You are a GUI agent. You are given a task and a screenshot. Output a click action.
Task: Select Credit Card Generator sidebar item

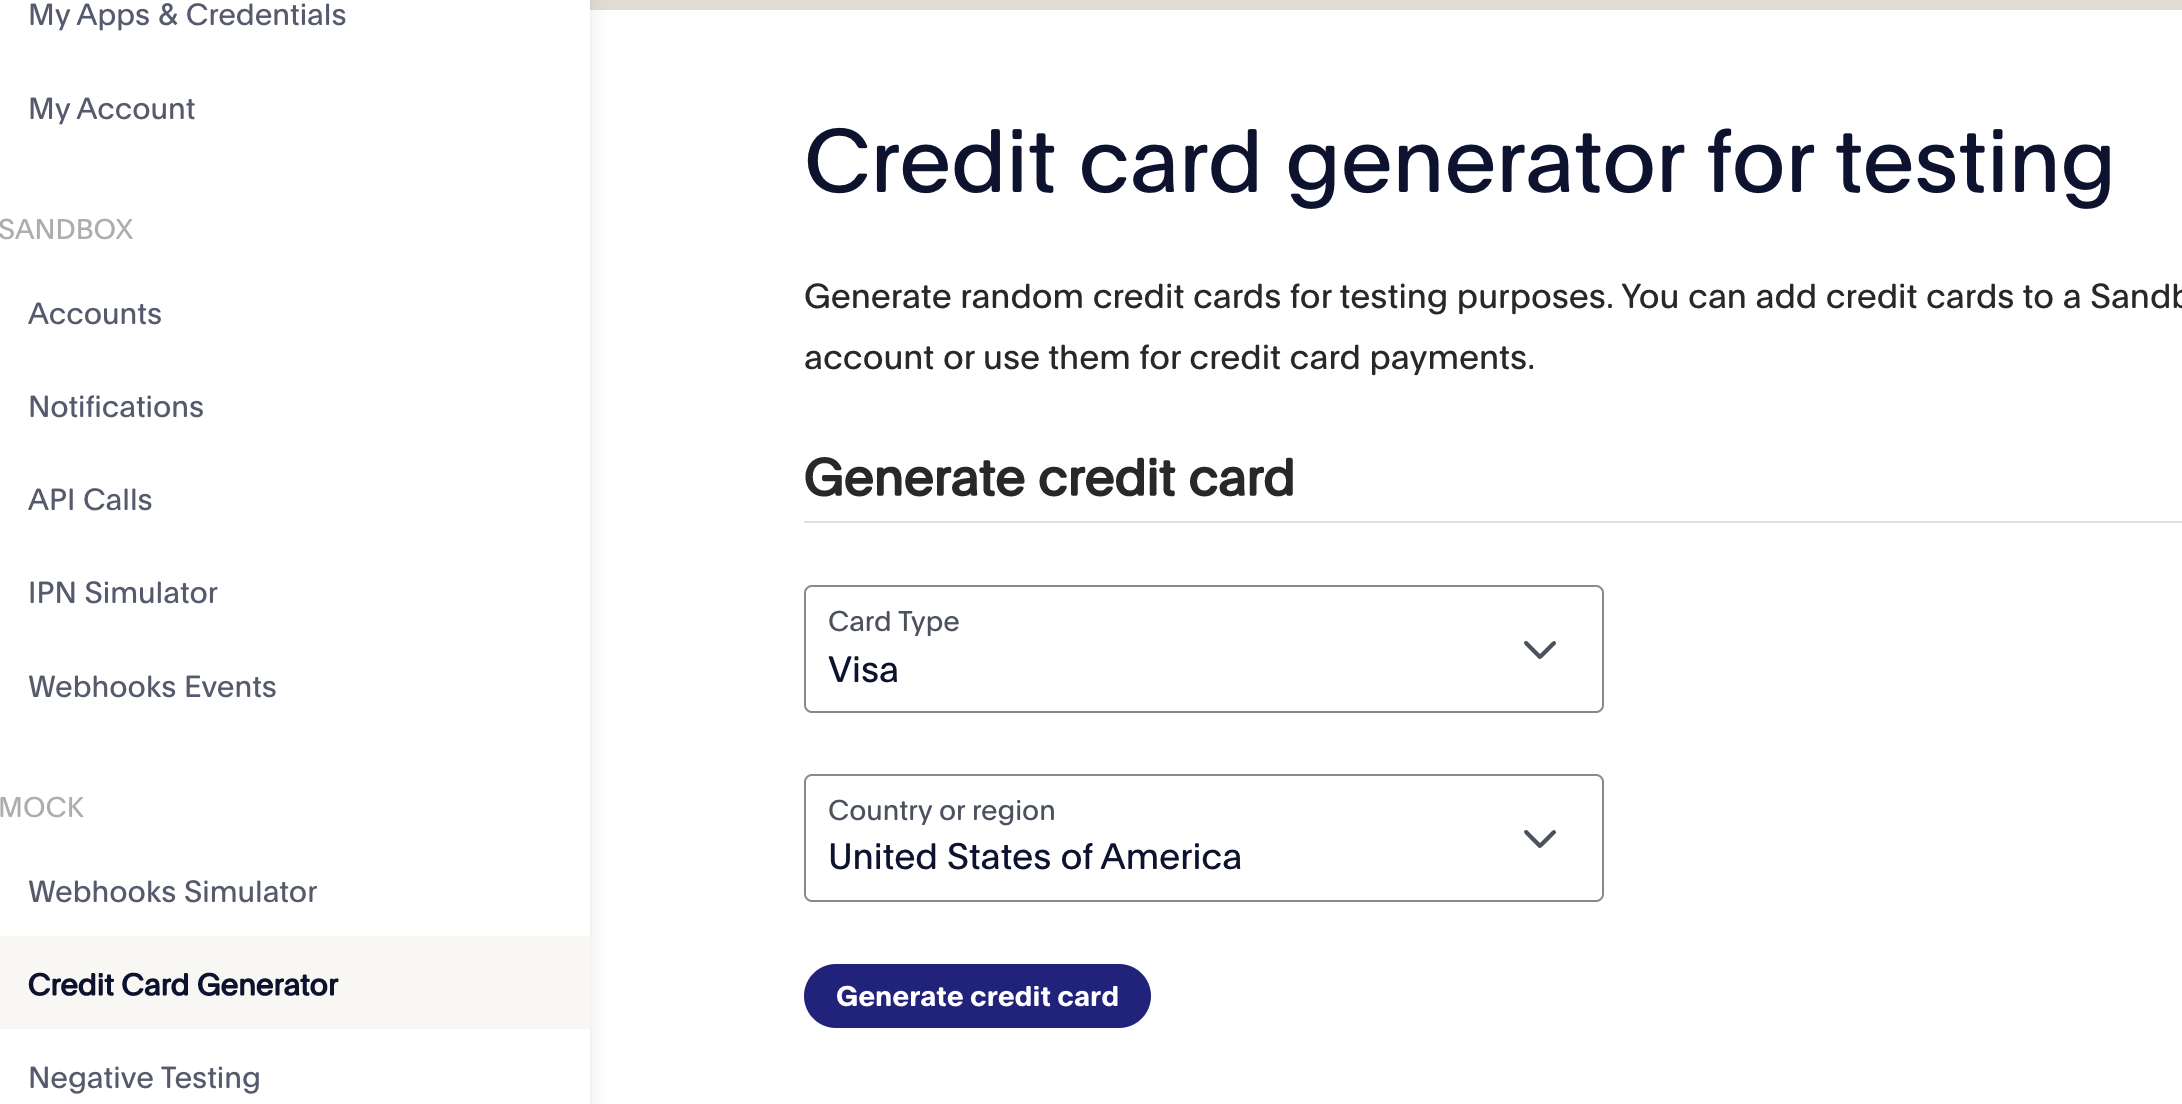click(183, 985)
